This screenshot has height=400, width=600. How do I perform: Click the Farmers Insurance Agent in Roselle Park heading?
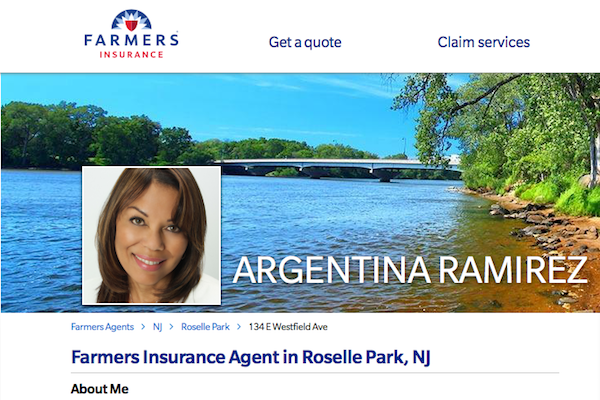(251, 357)
